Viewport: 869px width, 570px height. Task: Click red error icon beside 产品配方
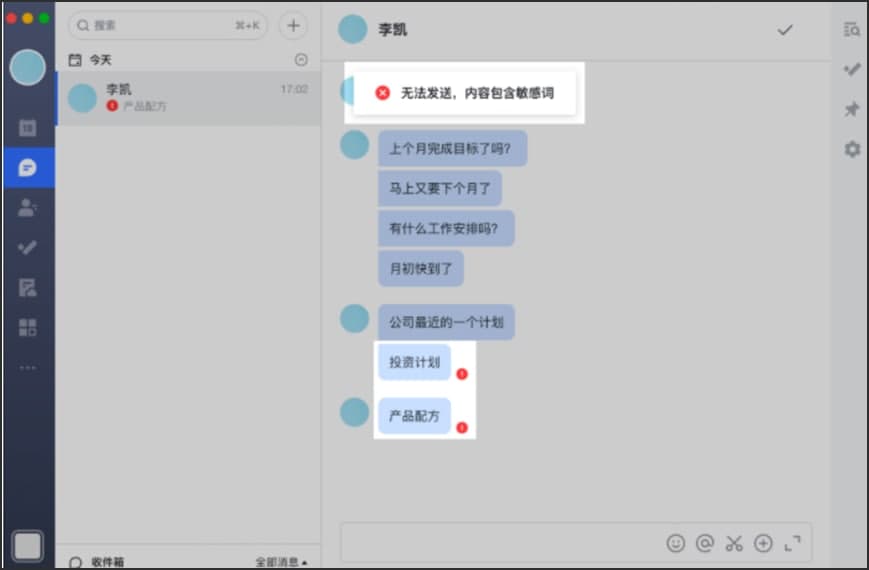462,428
